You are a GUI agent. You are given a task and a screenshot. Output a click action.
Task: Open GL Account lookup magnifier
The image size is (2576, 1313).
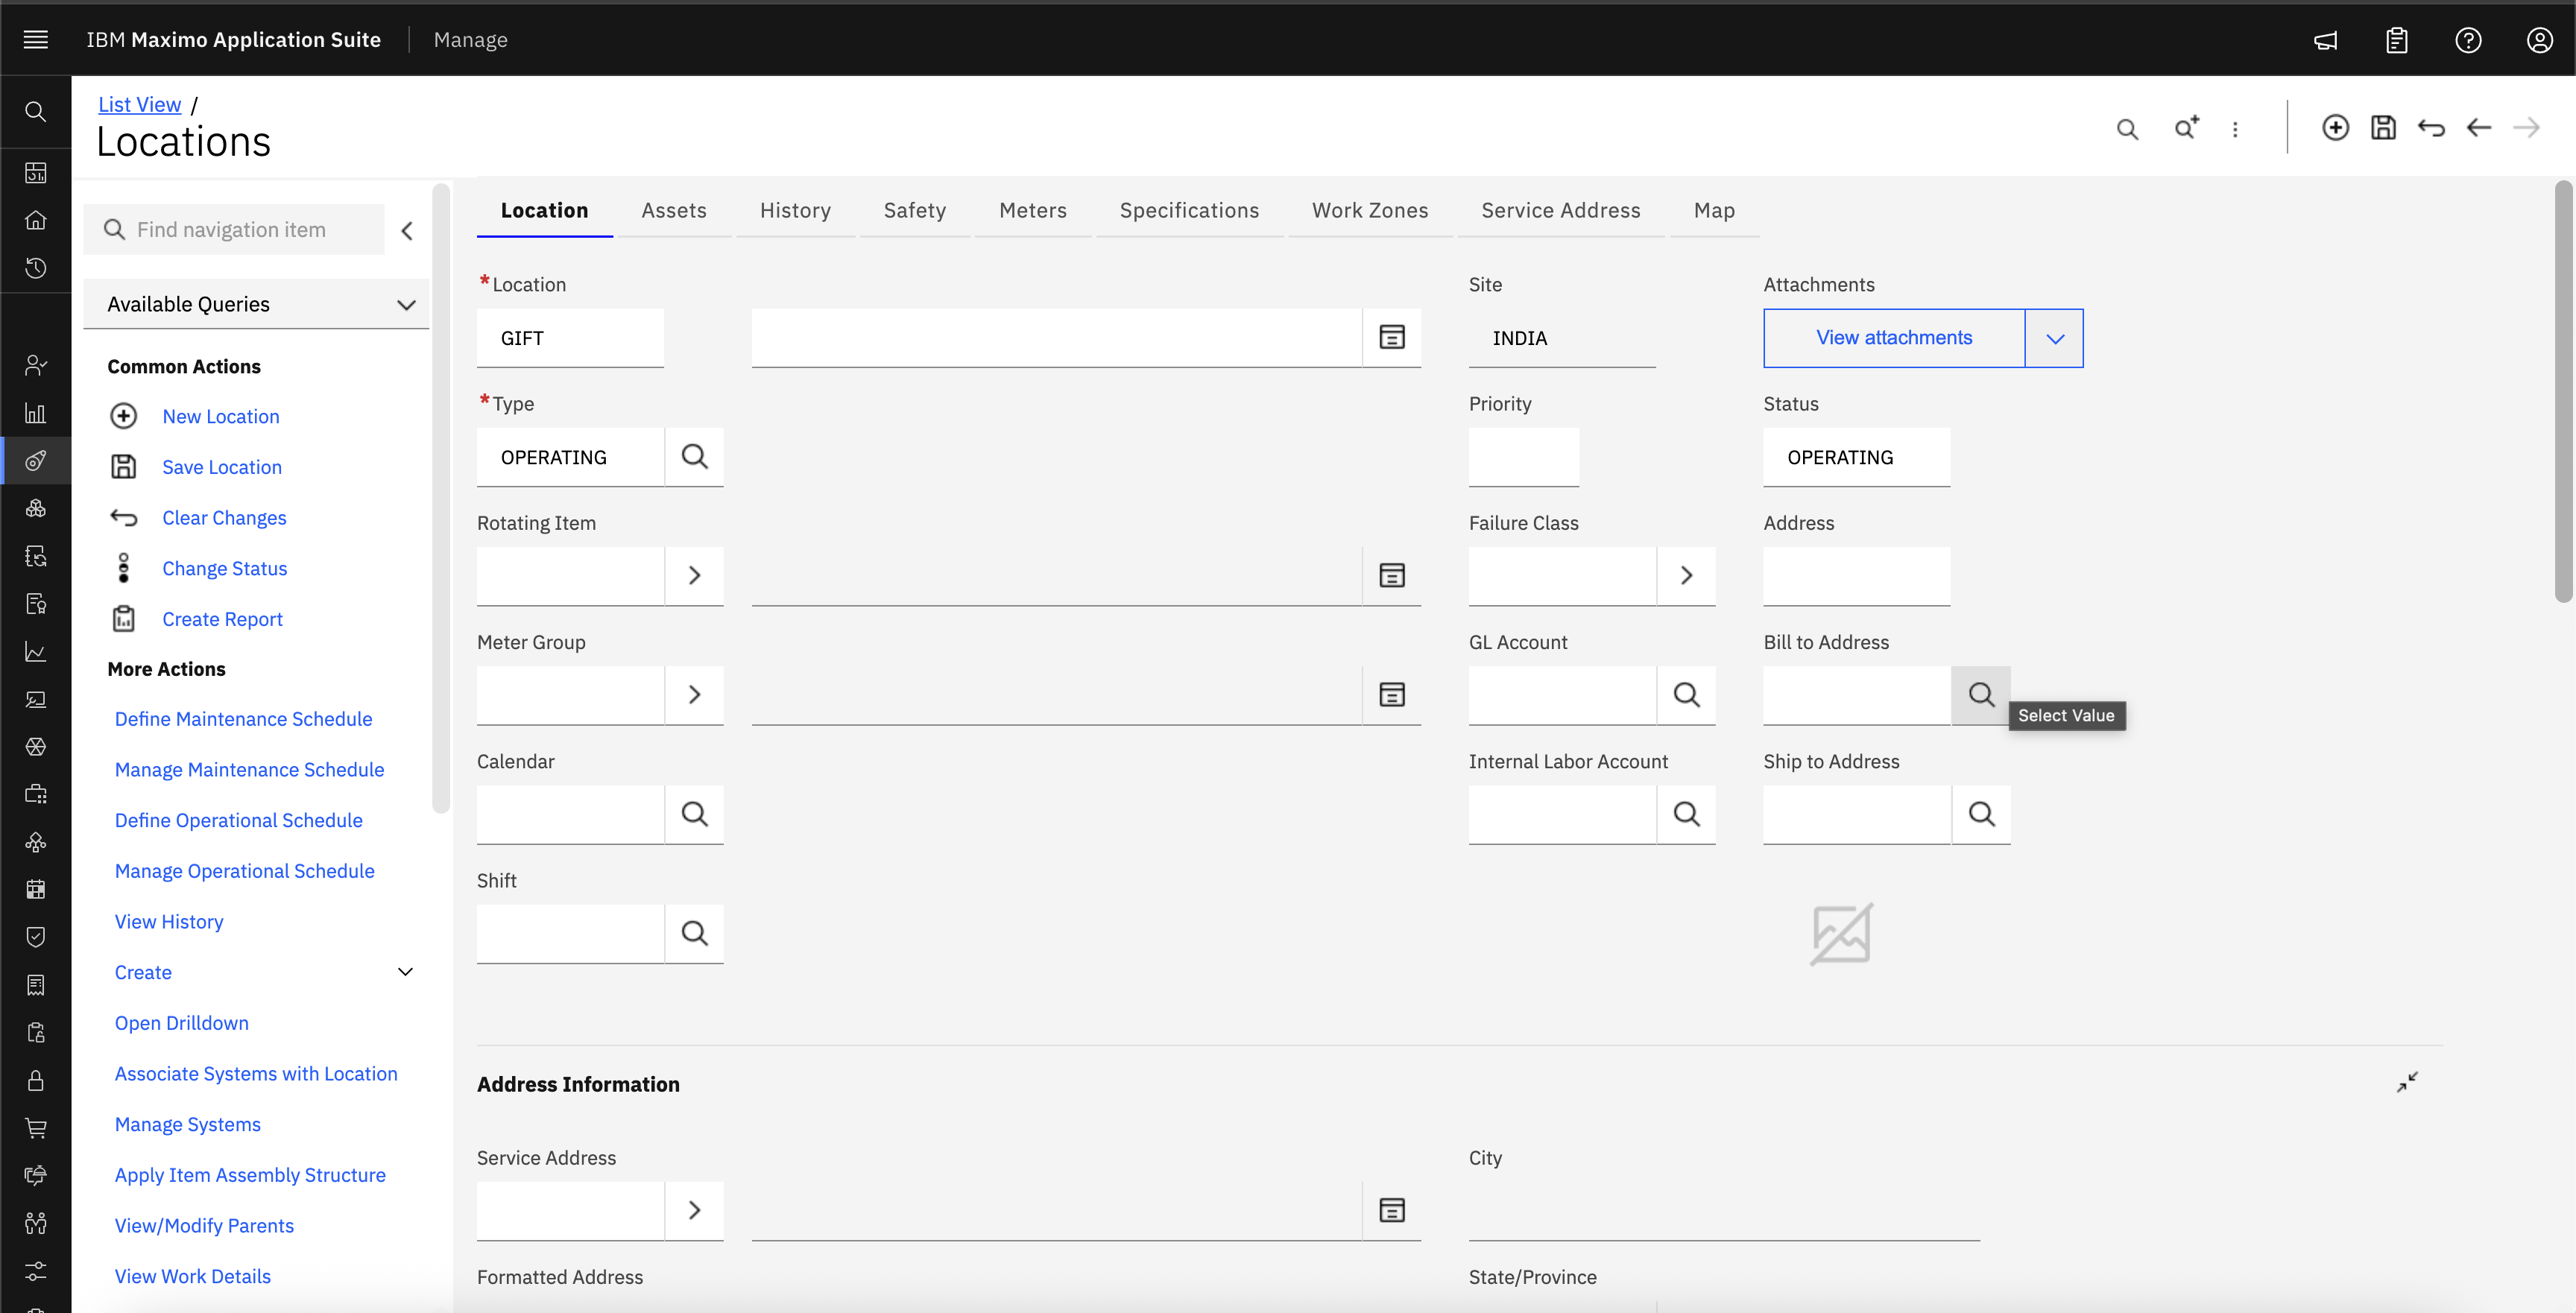[1686, 694]
